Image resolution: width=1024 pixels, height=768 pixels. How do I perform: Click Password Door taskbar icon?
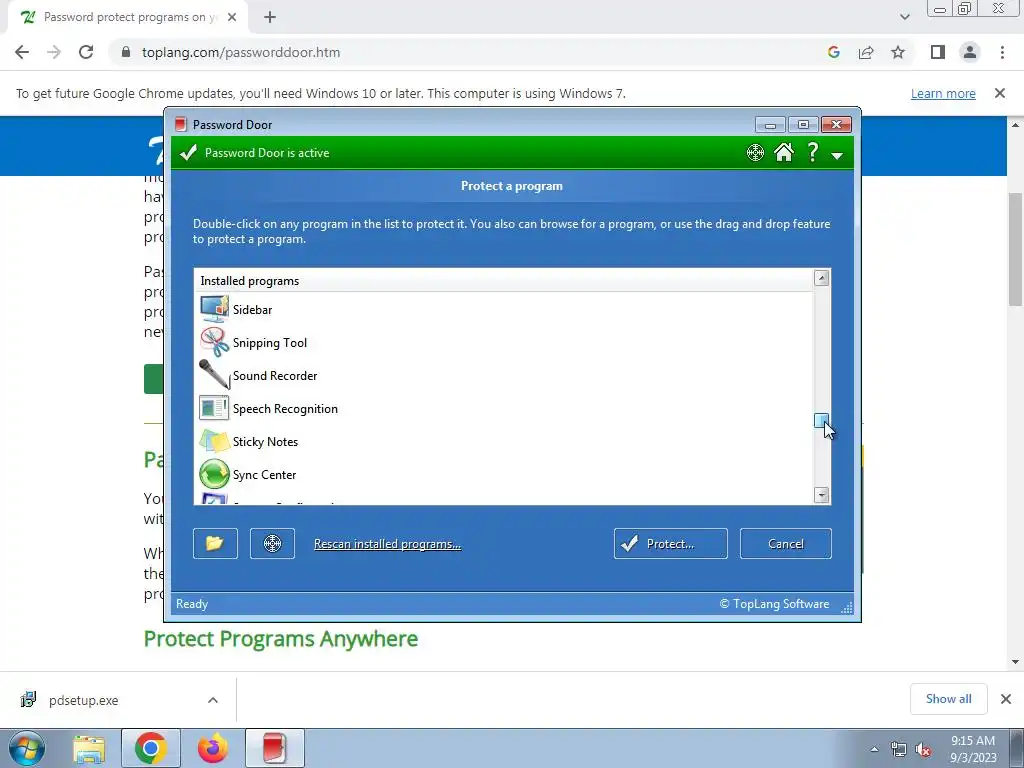click(274, 748)
